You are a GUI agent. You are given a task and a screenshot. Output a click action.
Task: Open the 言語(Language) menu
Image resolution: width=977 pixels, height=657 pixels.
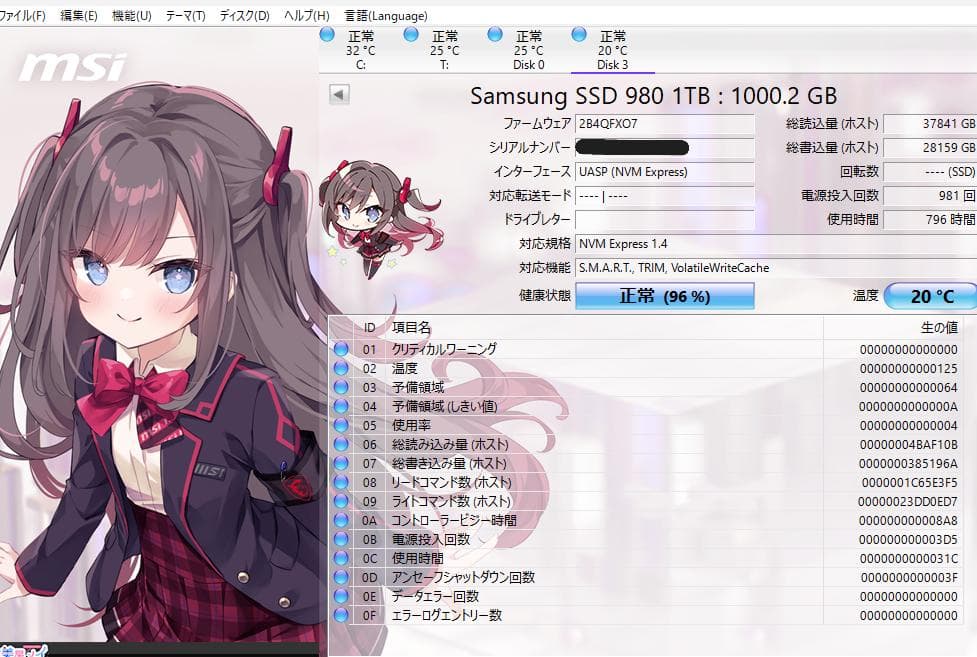(x=387, y=16)
